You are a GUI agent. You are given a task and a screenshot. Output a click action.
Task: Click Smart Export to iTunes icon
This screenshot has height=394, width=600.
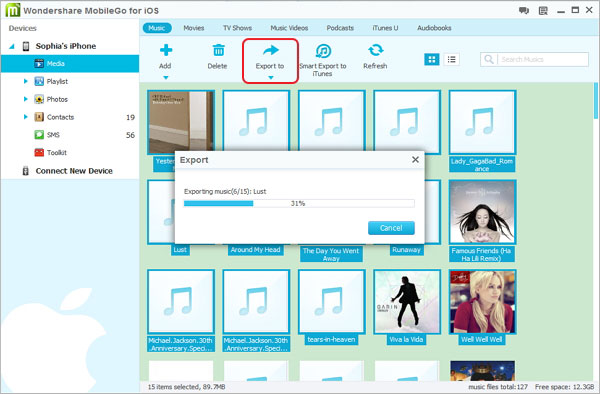pos(323,51)
